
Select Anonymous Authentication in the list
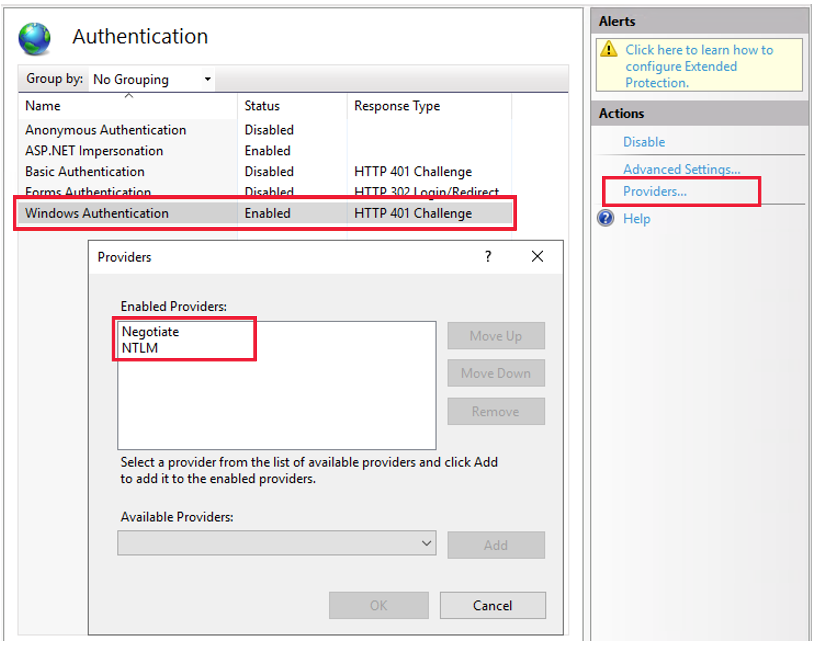(105, 130)
